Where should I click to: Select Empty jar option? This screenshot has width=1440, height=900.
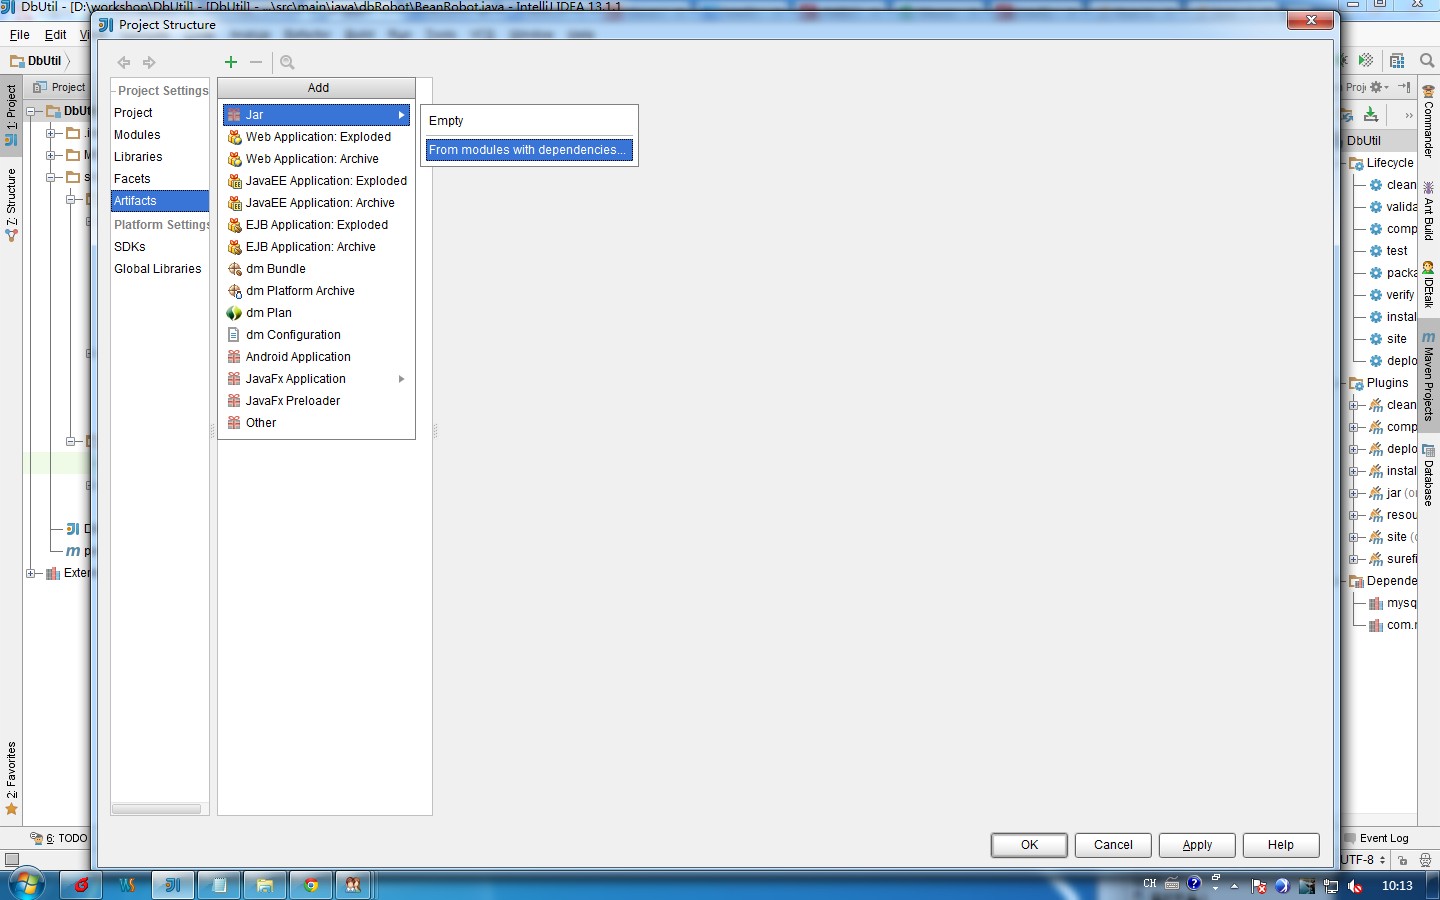529,121
